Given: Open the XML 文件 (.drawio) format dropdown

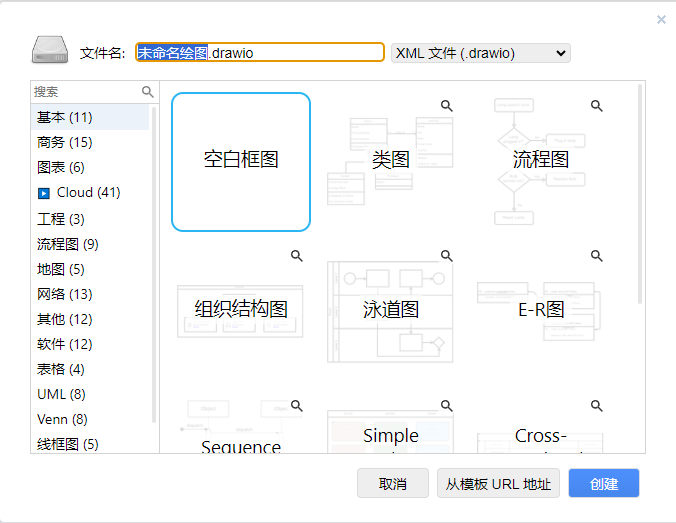Looking at the screenshot, I should tap(480, 53).
